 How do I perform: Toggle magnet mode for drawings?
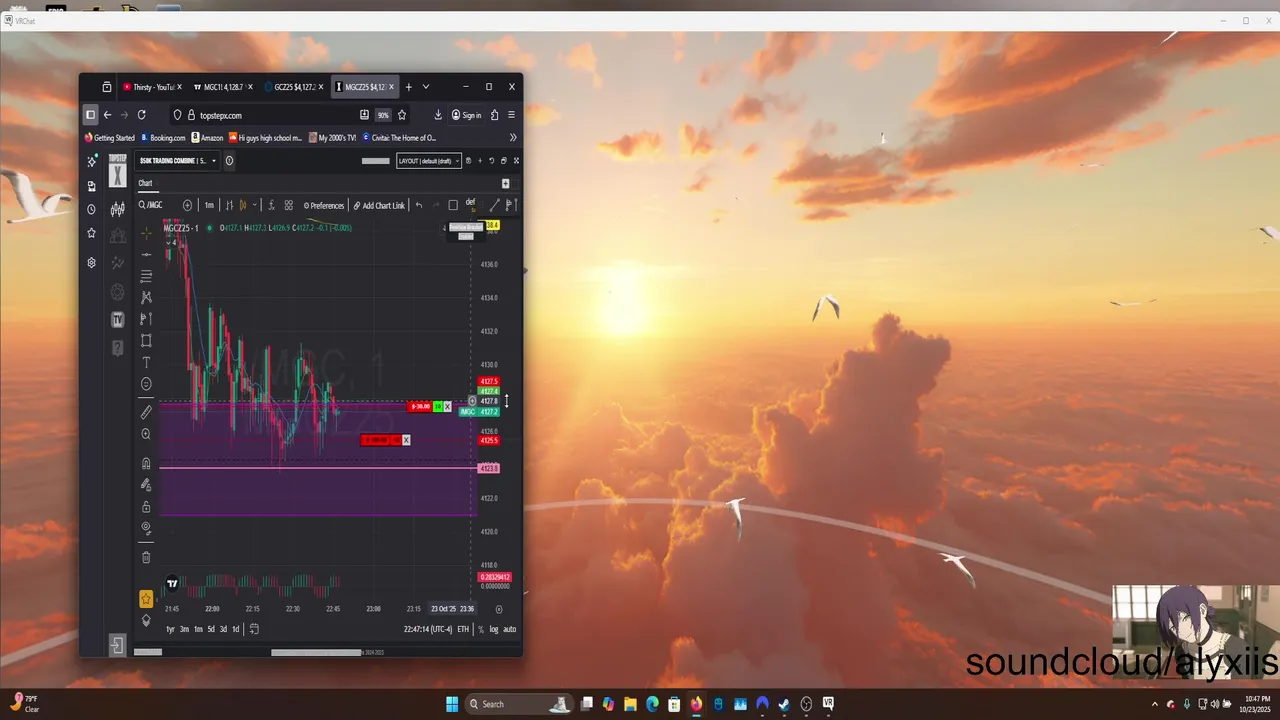click(x=146, y=463)
